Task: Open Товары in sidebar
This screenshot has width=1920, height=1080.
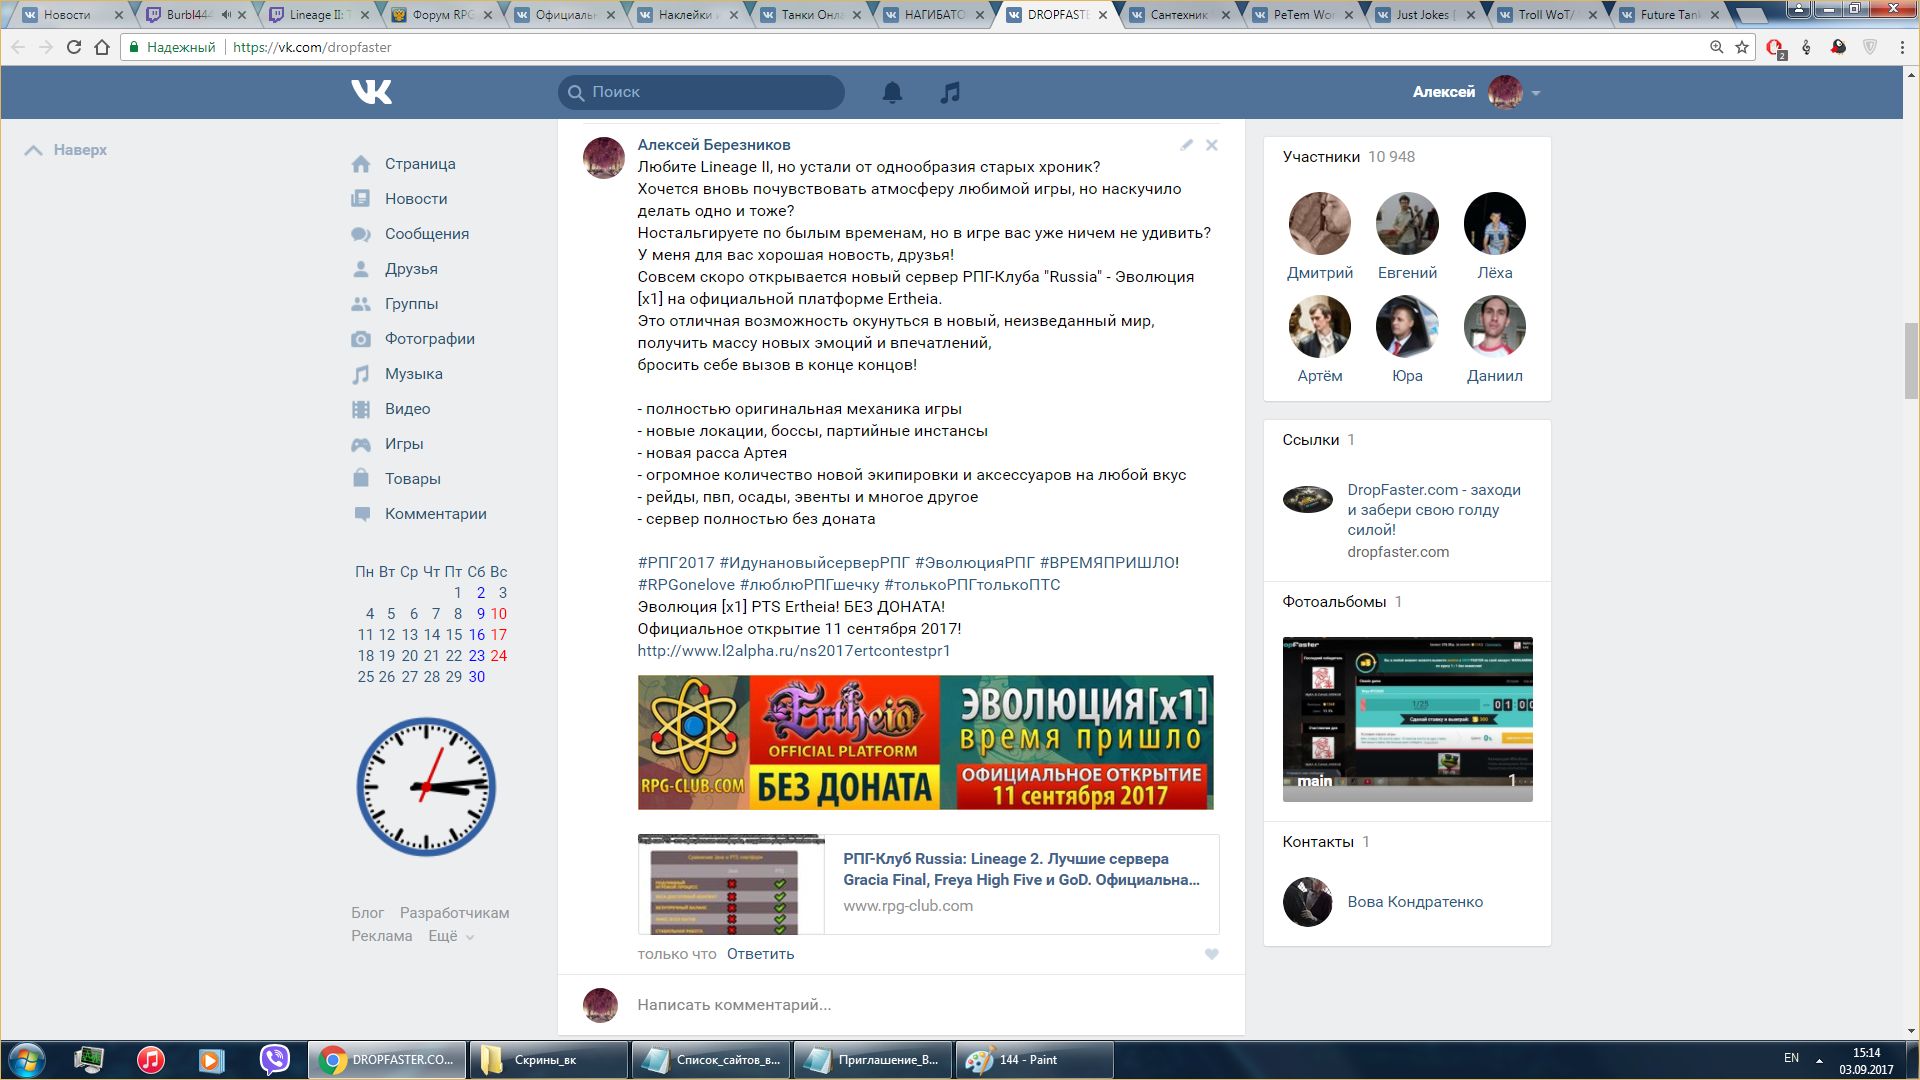Action: pos(413,479)
